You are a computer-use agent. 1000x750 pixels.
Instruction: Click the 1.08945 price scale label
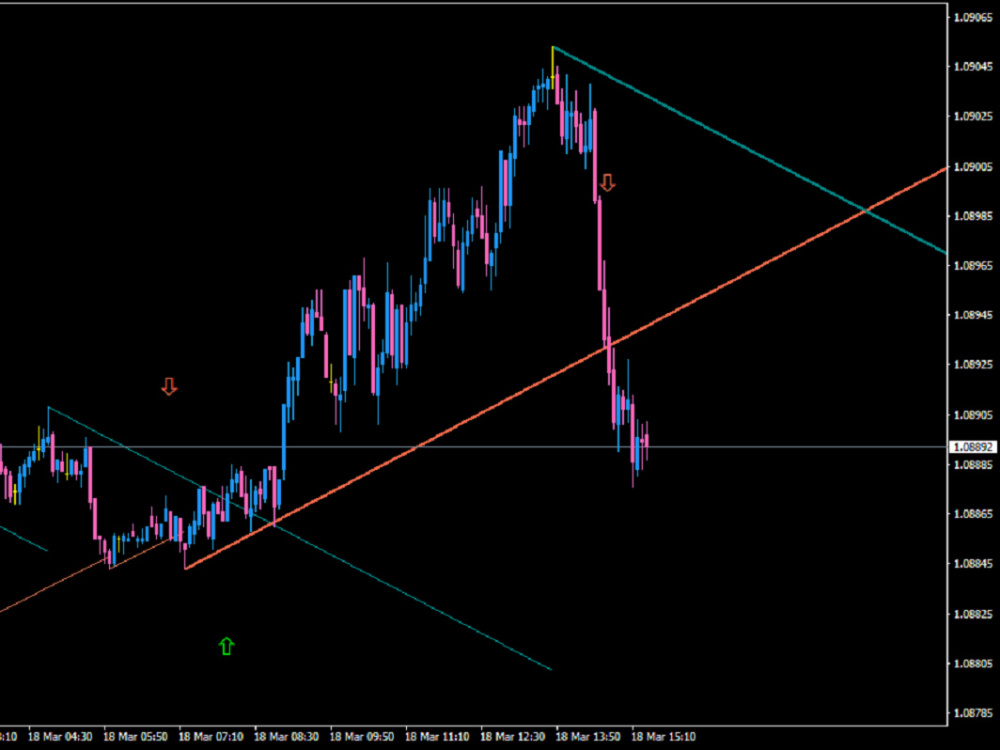(973, 314)
